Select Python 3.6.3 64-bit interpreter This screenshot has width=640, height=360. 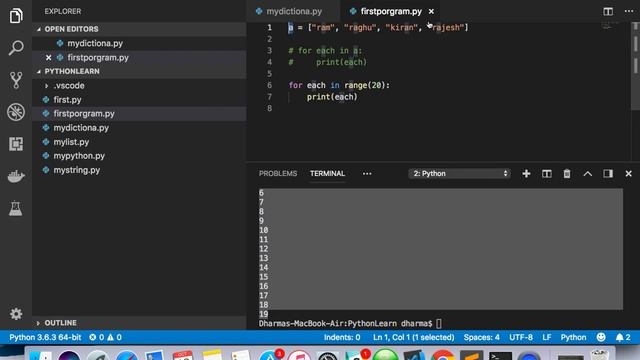click(45, 337)
